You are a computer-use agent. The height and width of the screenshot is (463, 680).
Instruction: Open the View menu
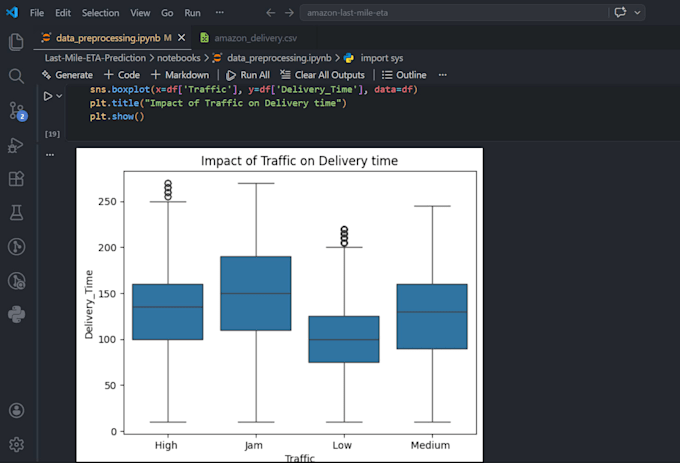click(x=140, y=13)
